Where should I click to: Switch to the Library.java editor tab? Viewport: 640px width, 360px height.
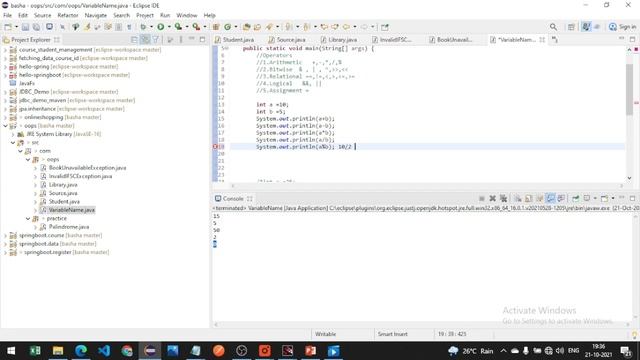(x=340, y=40)
